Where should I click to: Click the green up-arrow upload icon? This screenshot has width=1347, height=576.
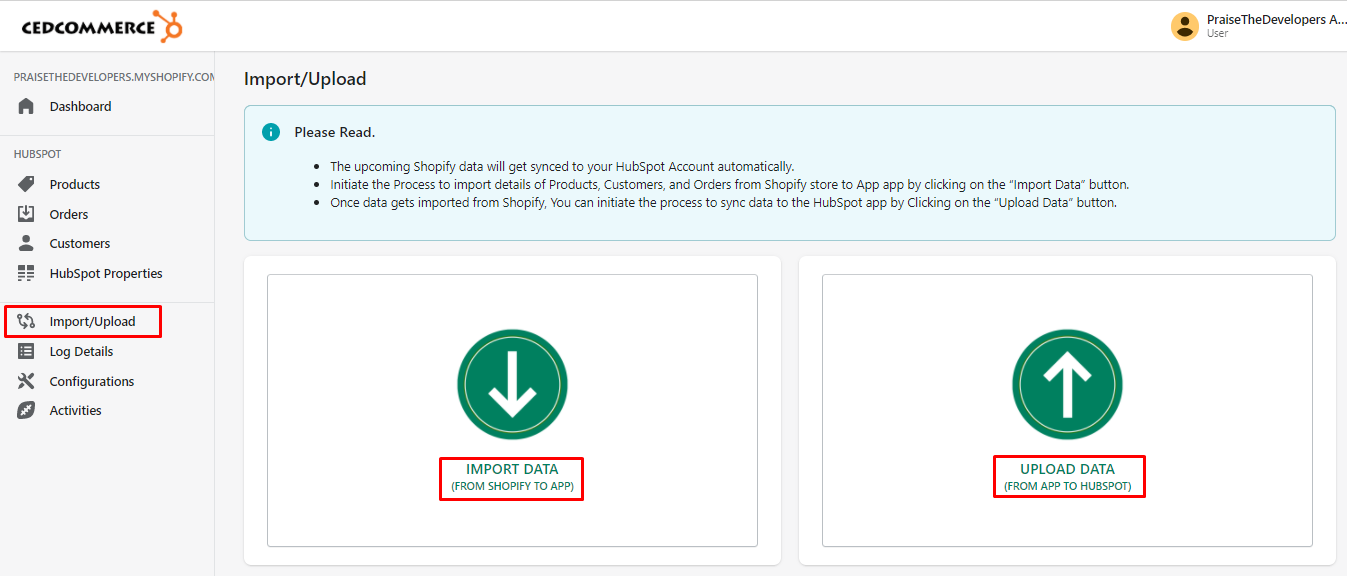[x=1067, y=385]
